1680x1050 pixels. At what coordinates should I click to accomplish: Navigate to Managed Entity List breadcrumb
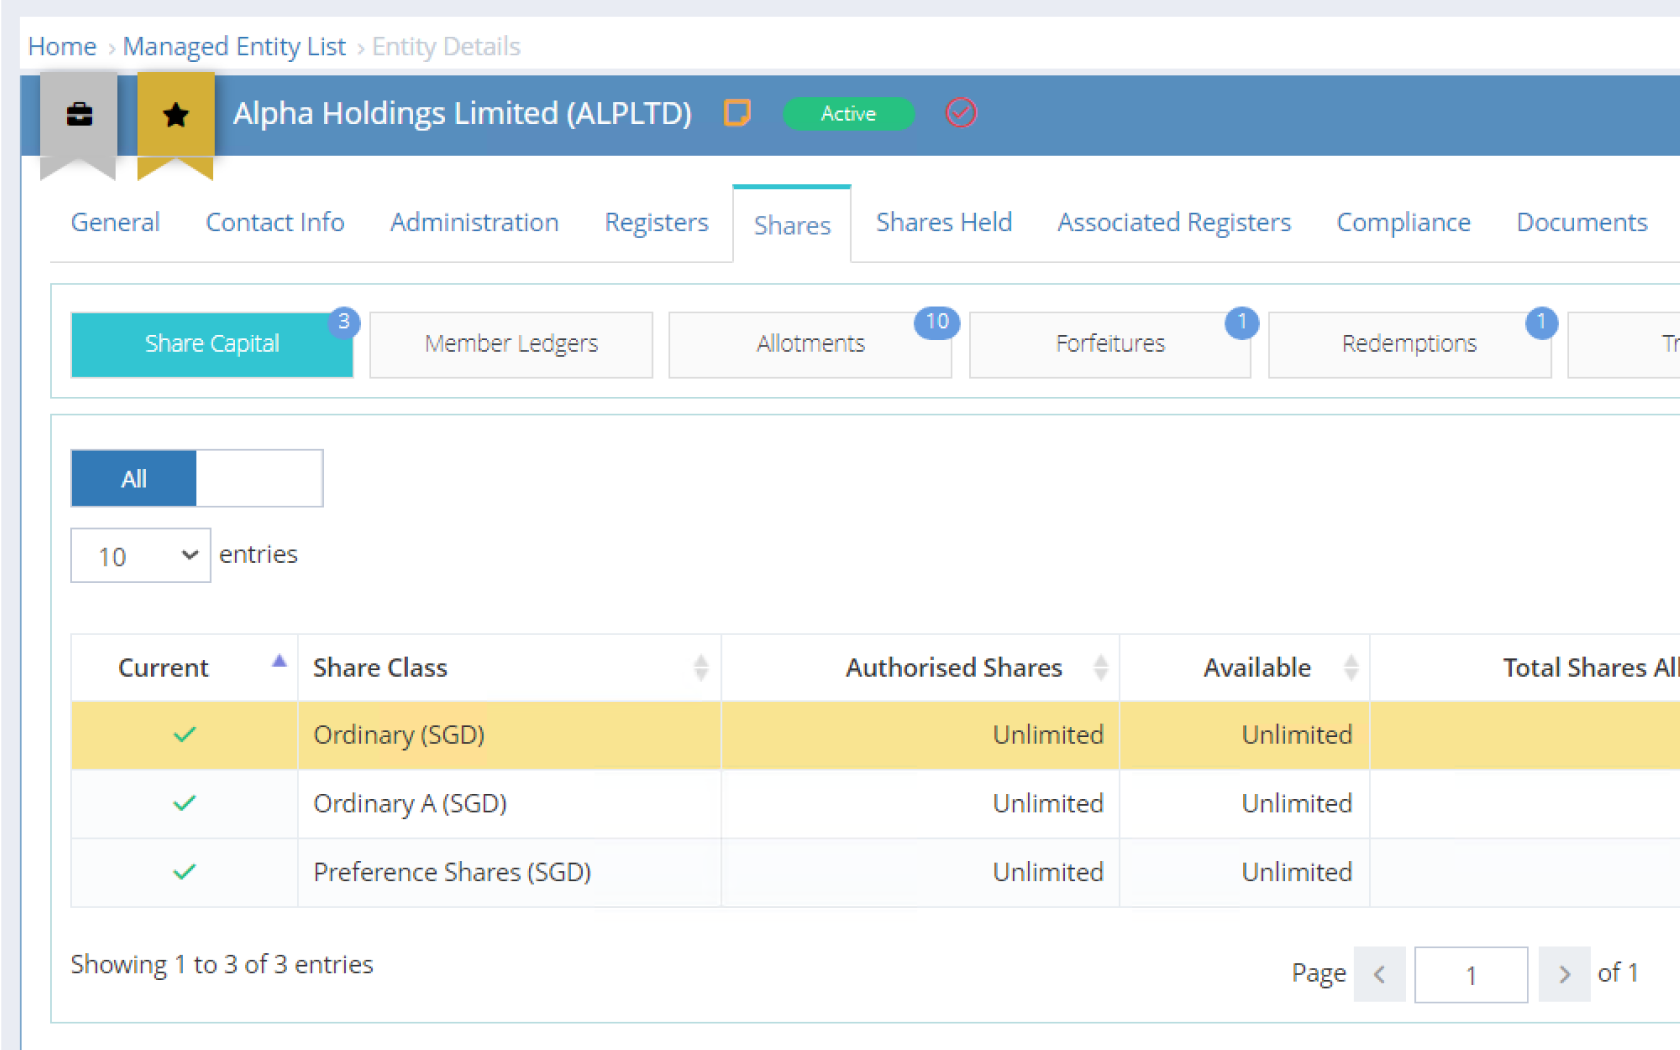(234, 47)
